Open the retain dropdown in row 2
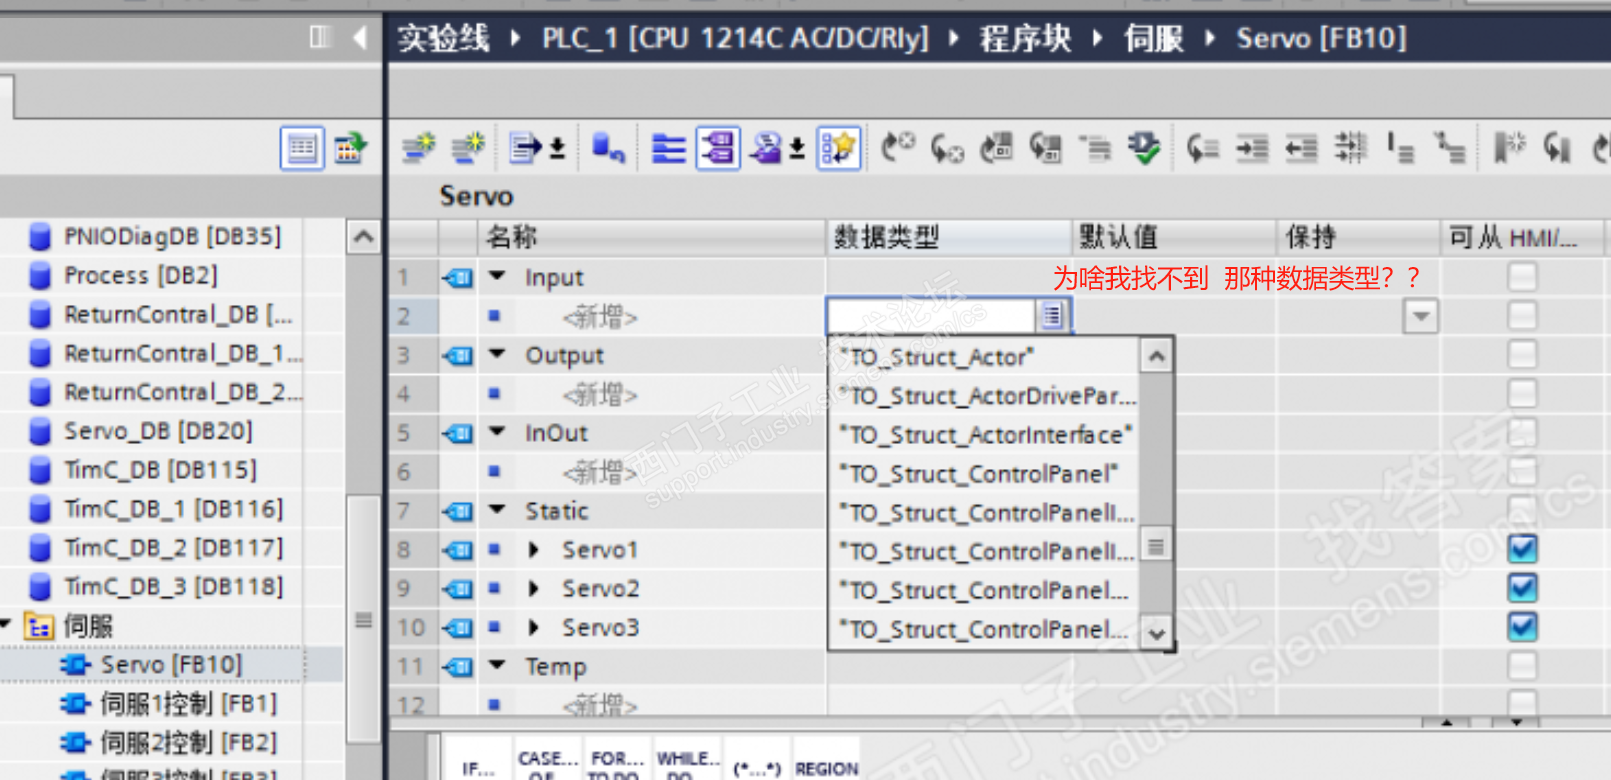This screenshot has height=780, width=1611. point(1420,316)
